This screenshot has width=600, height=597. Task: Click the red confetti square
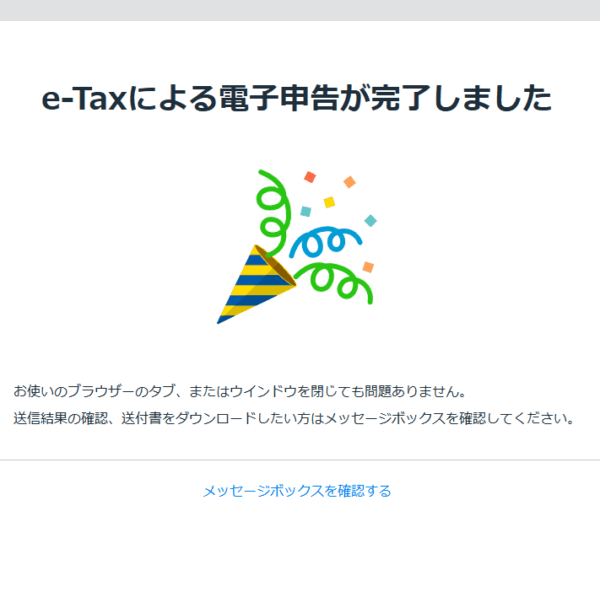[x=310, y=177]
